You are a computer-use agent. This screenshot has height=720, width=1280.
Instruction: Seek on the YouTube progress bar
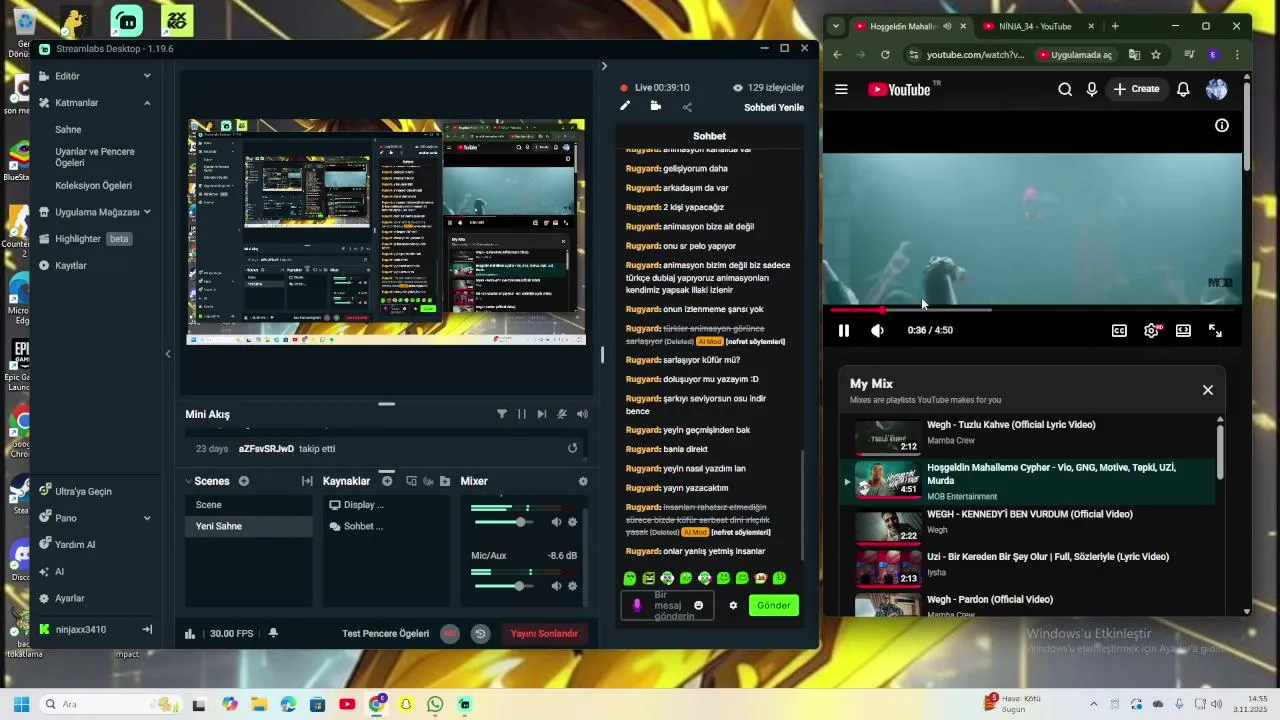coord(1032,310)
